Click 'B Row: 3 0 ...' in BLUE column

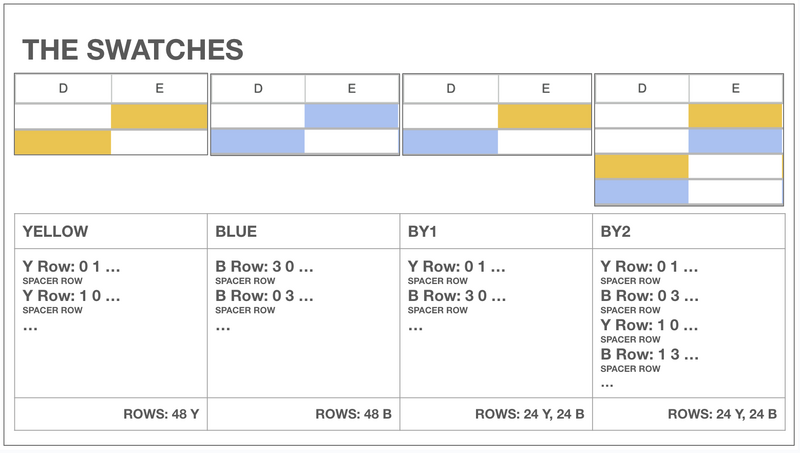pyautogui.click(x=264, y=267)
